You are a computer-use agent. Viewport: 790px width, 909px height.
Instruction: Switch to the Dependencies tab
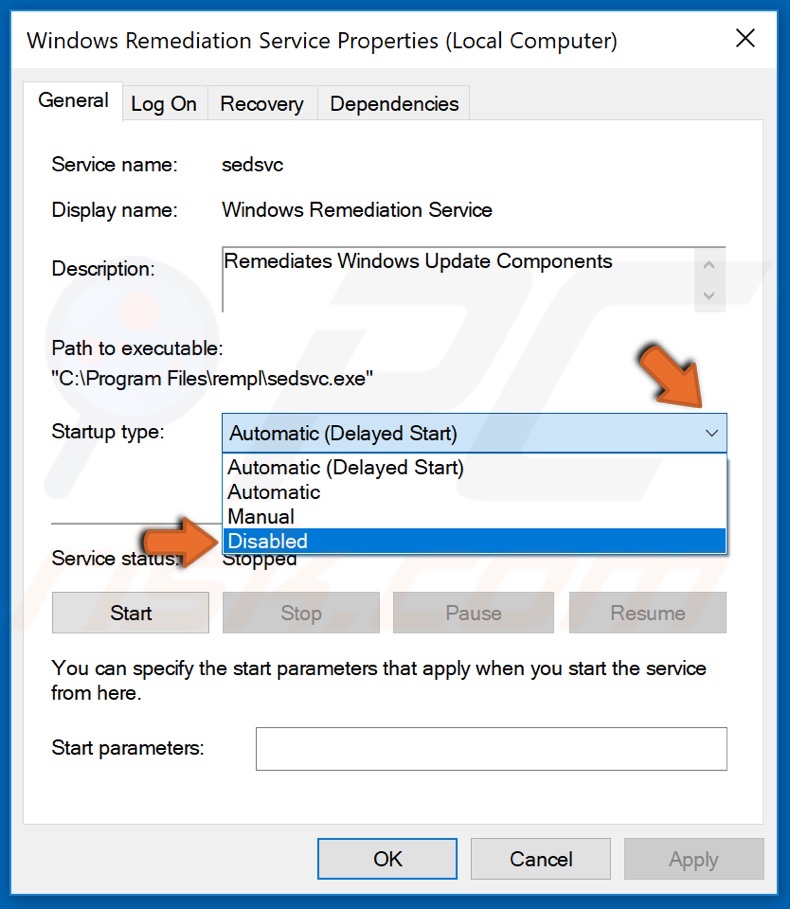393,103
